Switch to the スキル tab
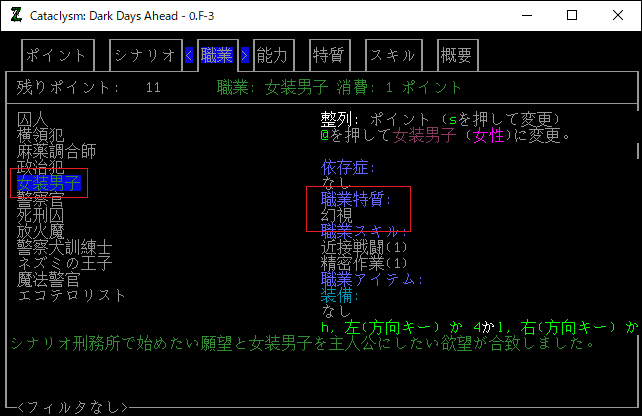This screenshot has width=642, height=416. pos(393,56)
